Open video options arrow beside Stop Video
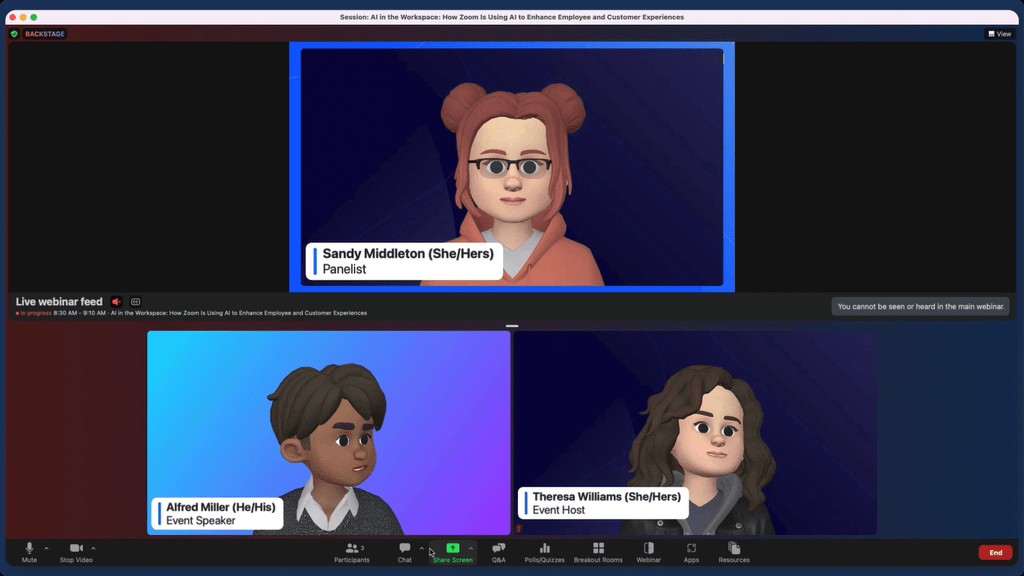Viewport: 1024px width, 576px height. (93, 549)
